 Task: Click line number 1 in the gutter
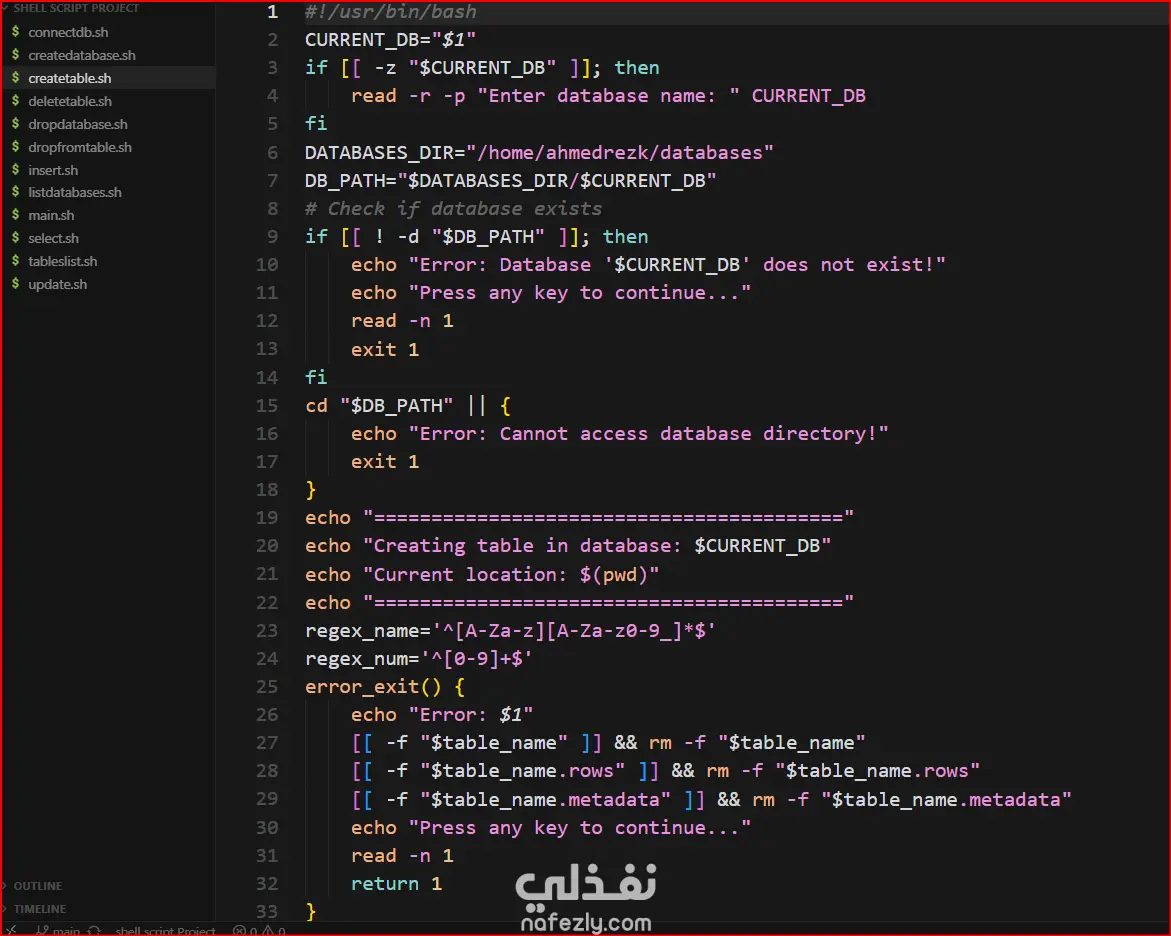tap(273, 12)
